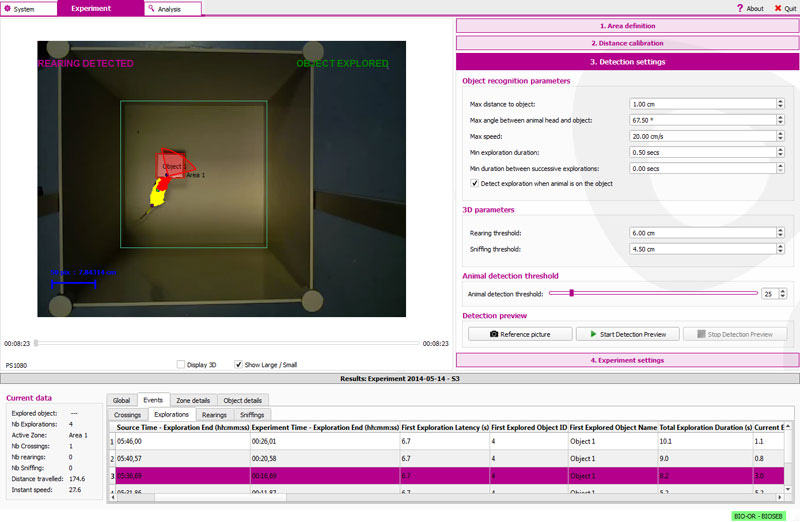Click the BIO-OR - BIOSEB status label
The width and height of the screenshot is (800, 522).
tap(758, 516)
